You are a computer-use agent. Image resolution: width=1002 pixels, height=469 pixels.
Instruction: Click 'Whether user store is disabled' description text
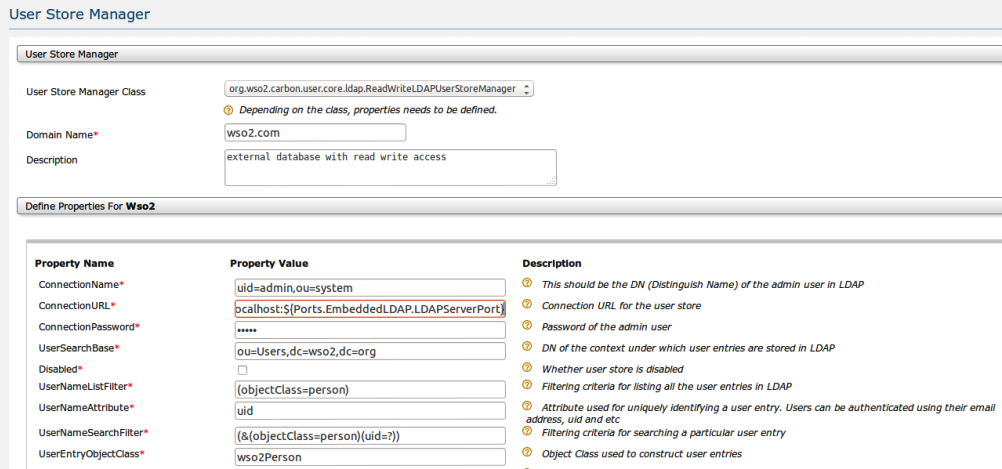pos(613,369)
